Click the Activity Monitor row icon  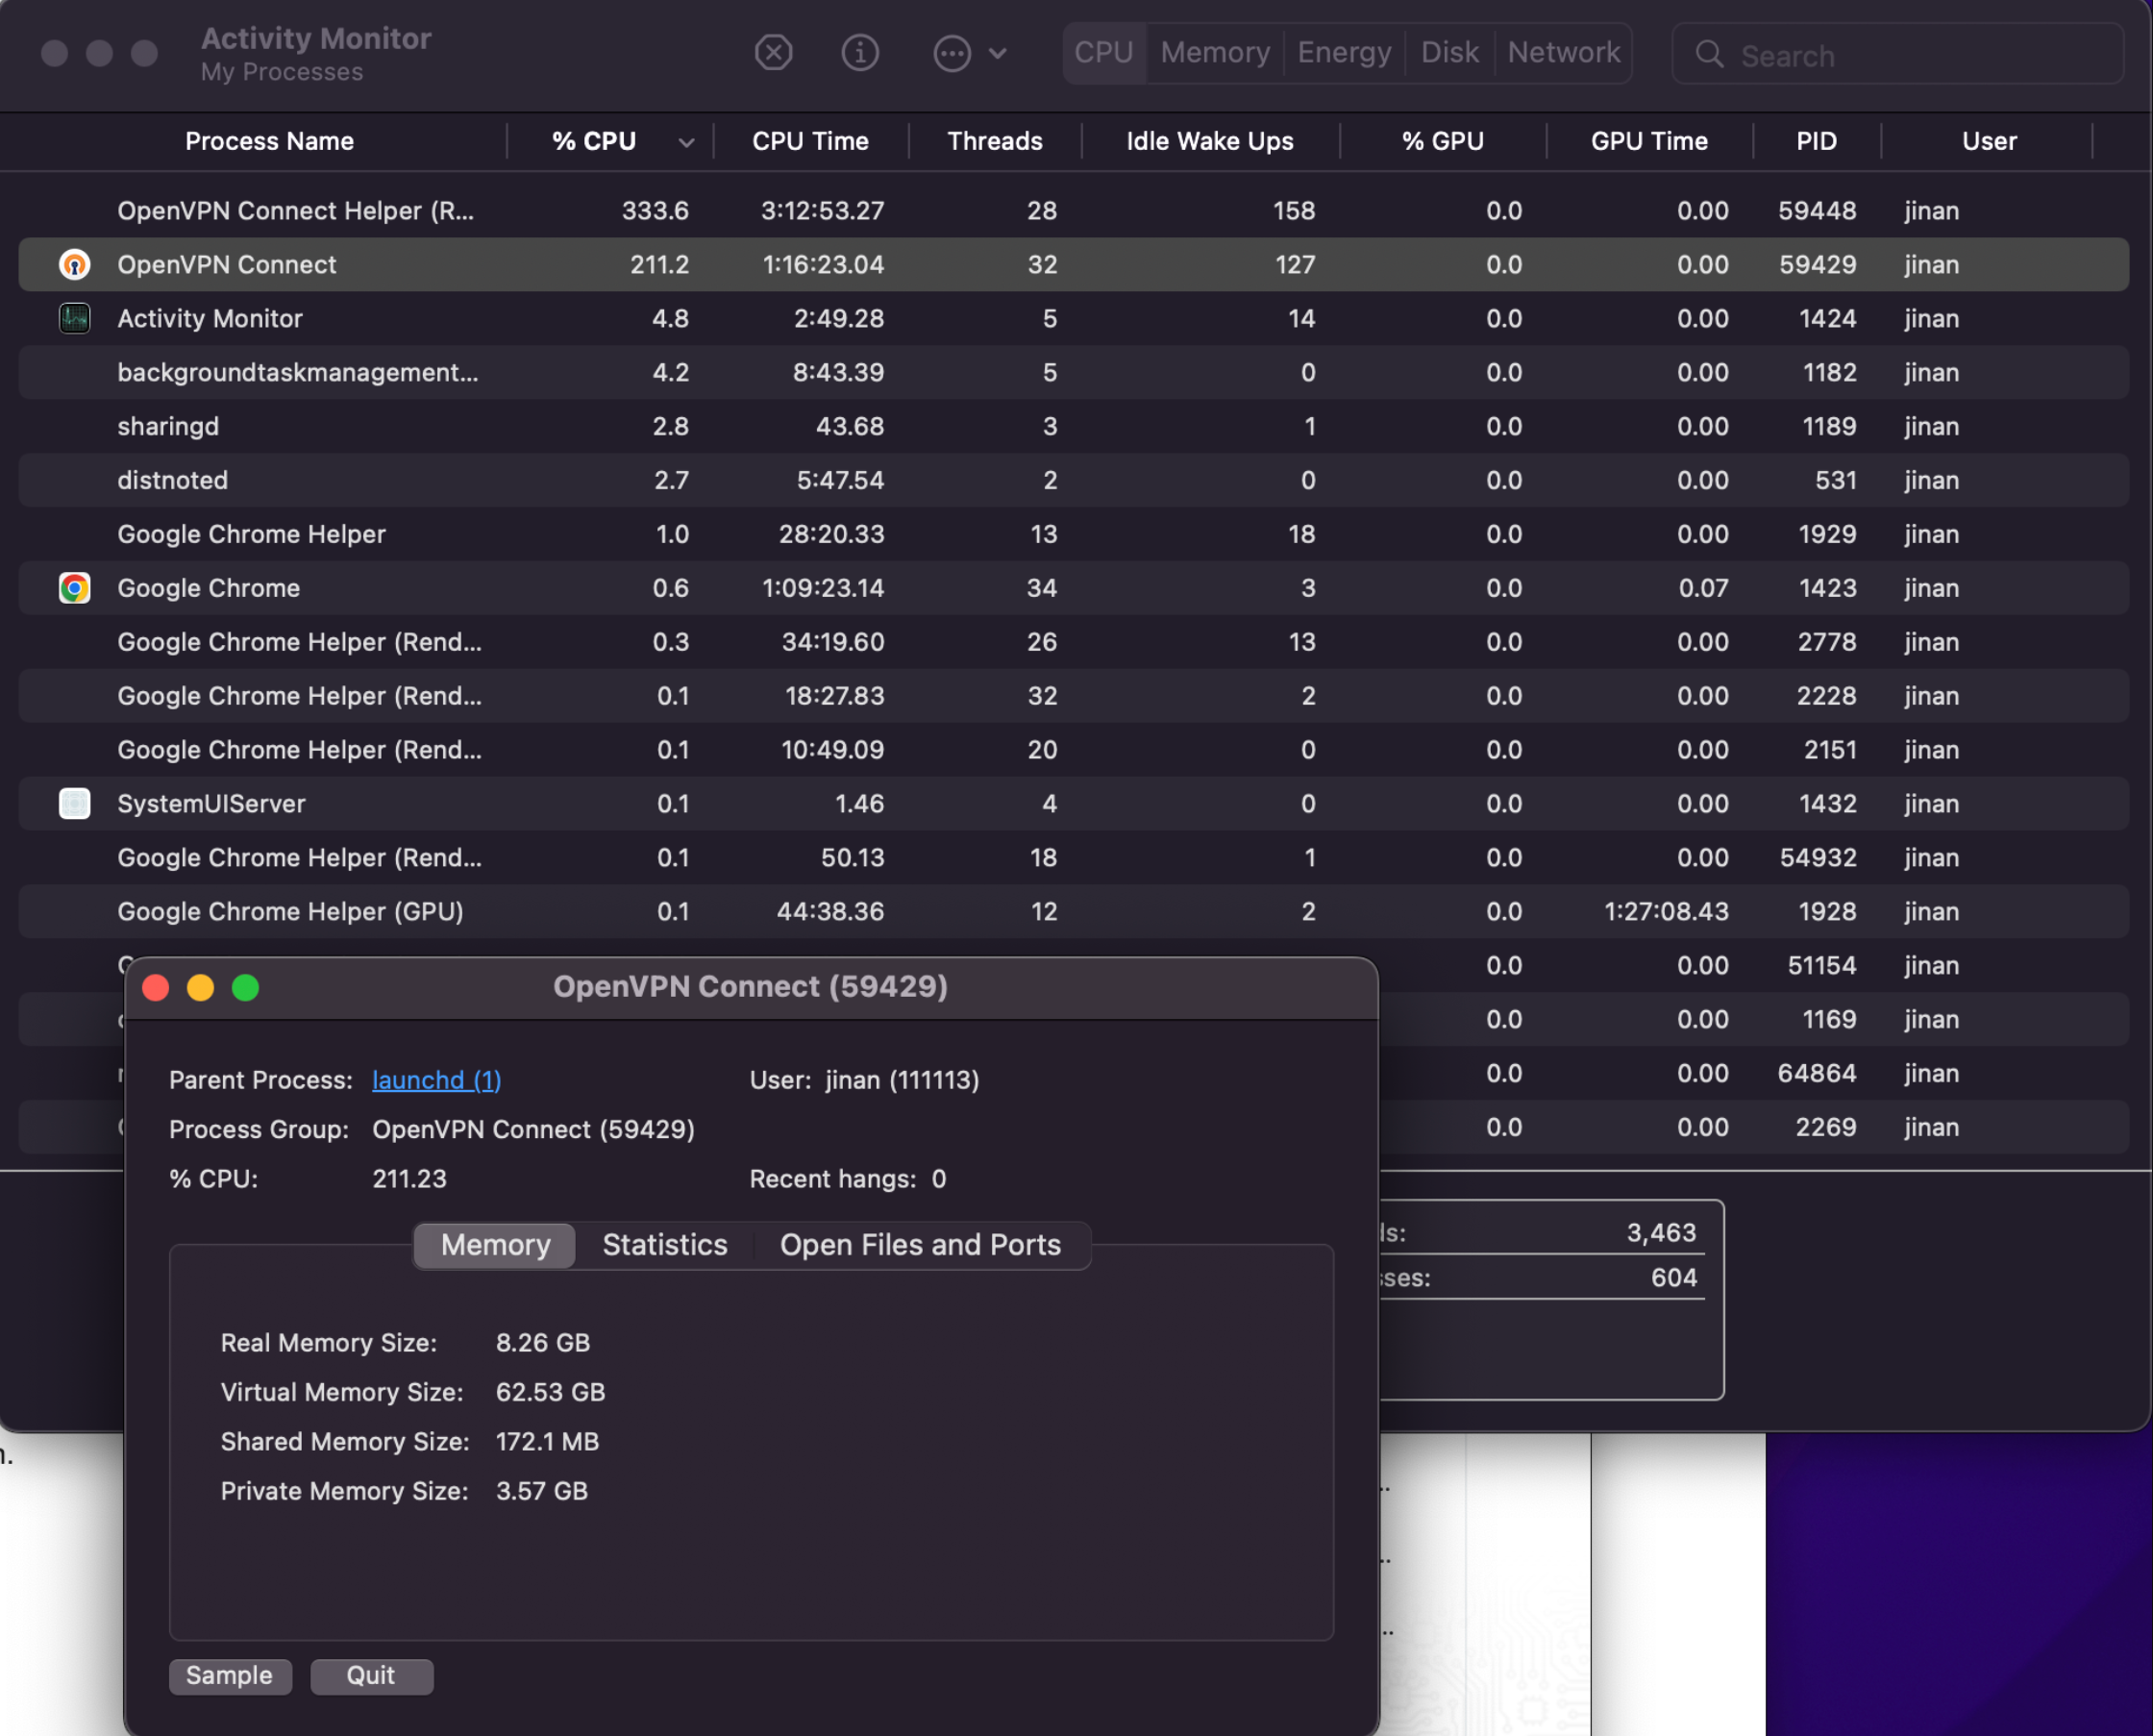[x=74, y=318]
